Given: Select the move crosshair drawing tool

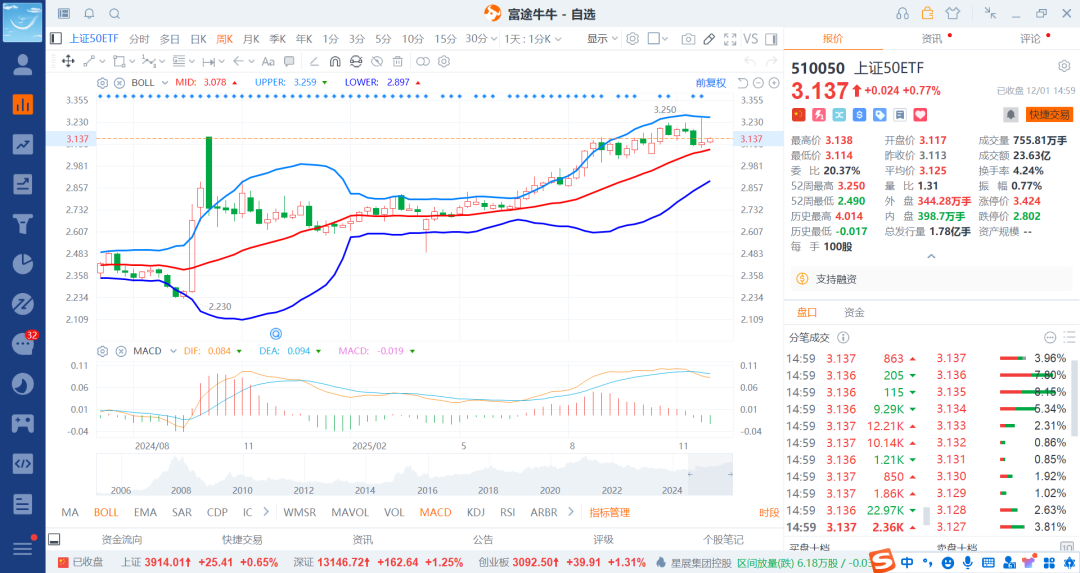Looking at the screenshot, I should coord(68,61).
